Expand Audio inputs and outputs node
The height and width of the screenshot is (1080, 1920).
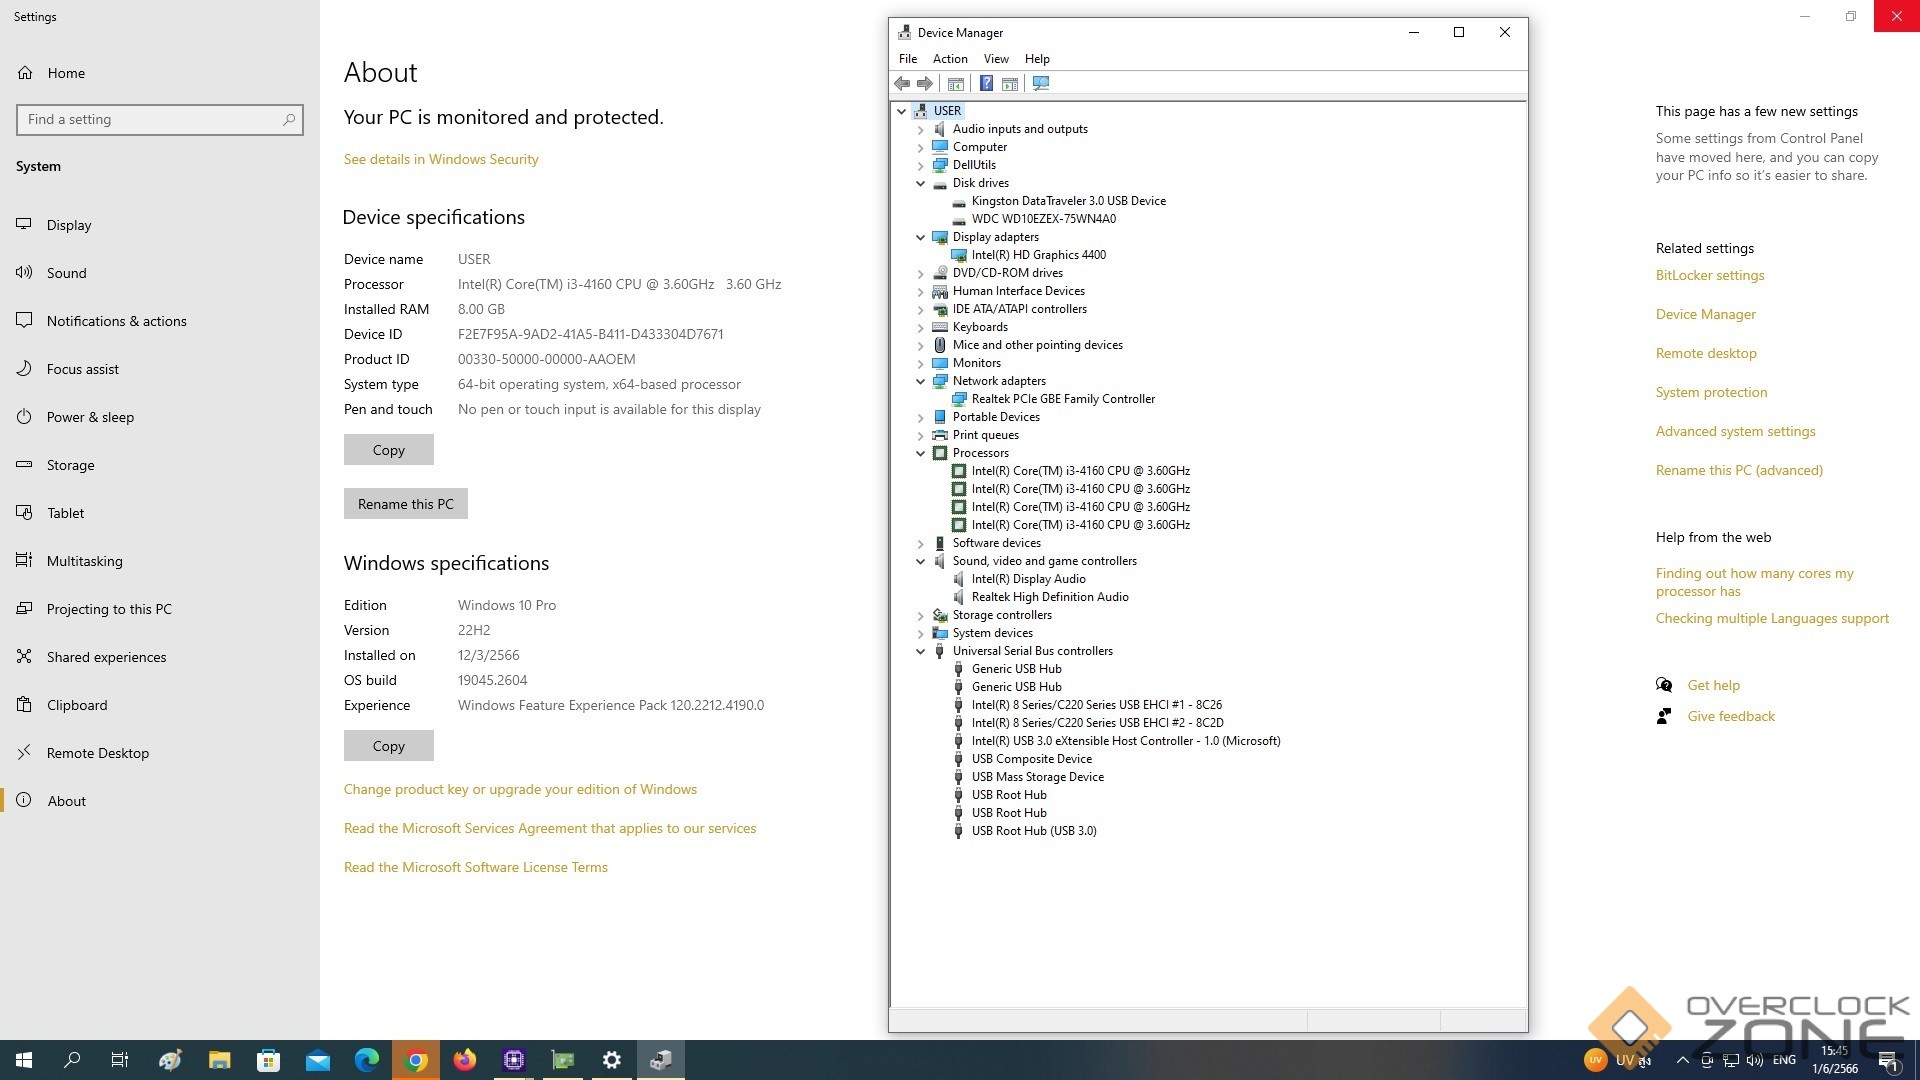coord(921,130)
